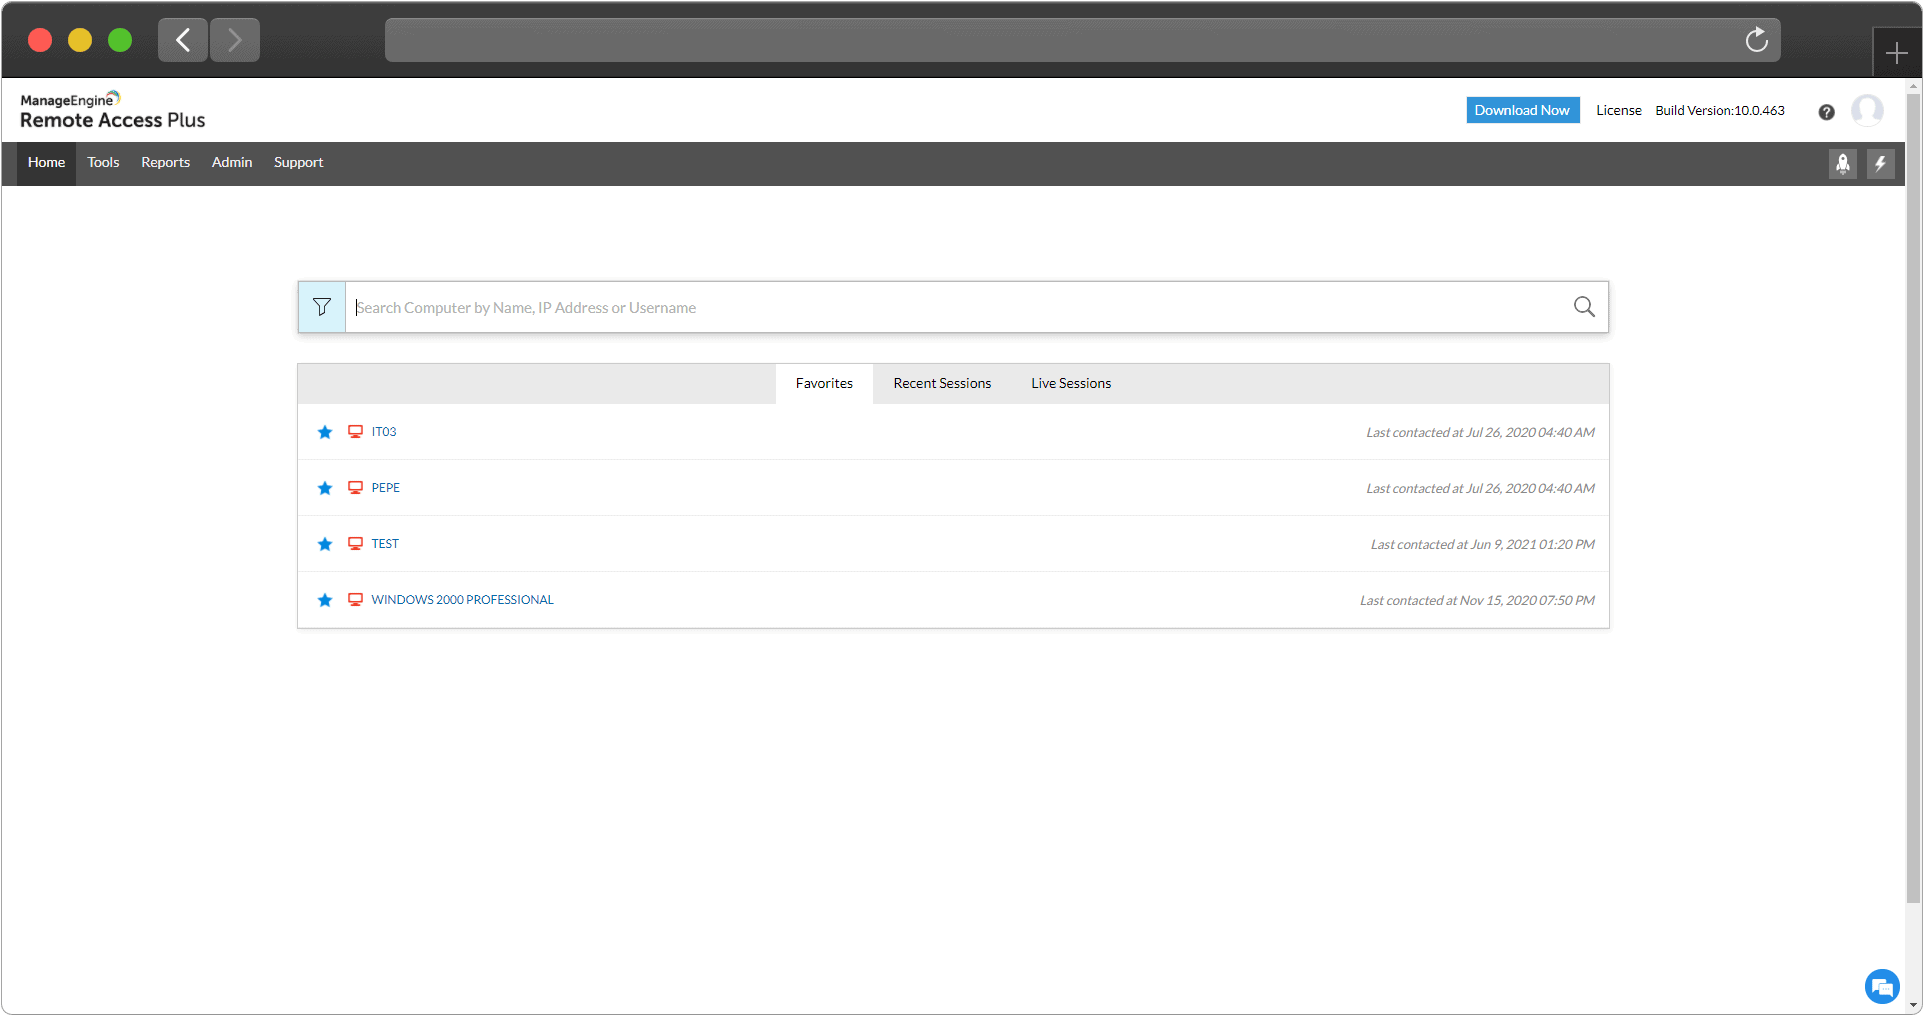
Task: Go back with browser back arrow
Action: [183, 40]
